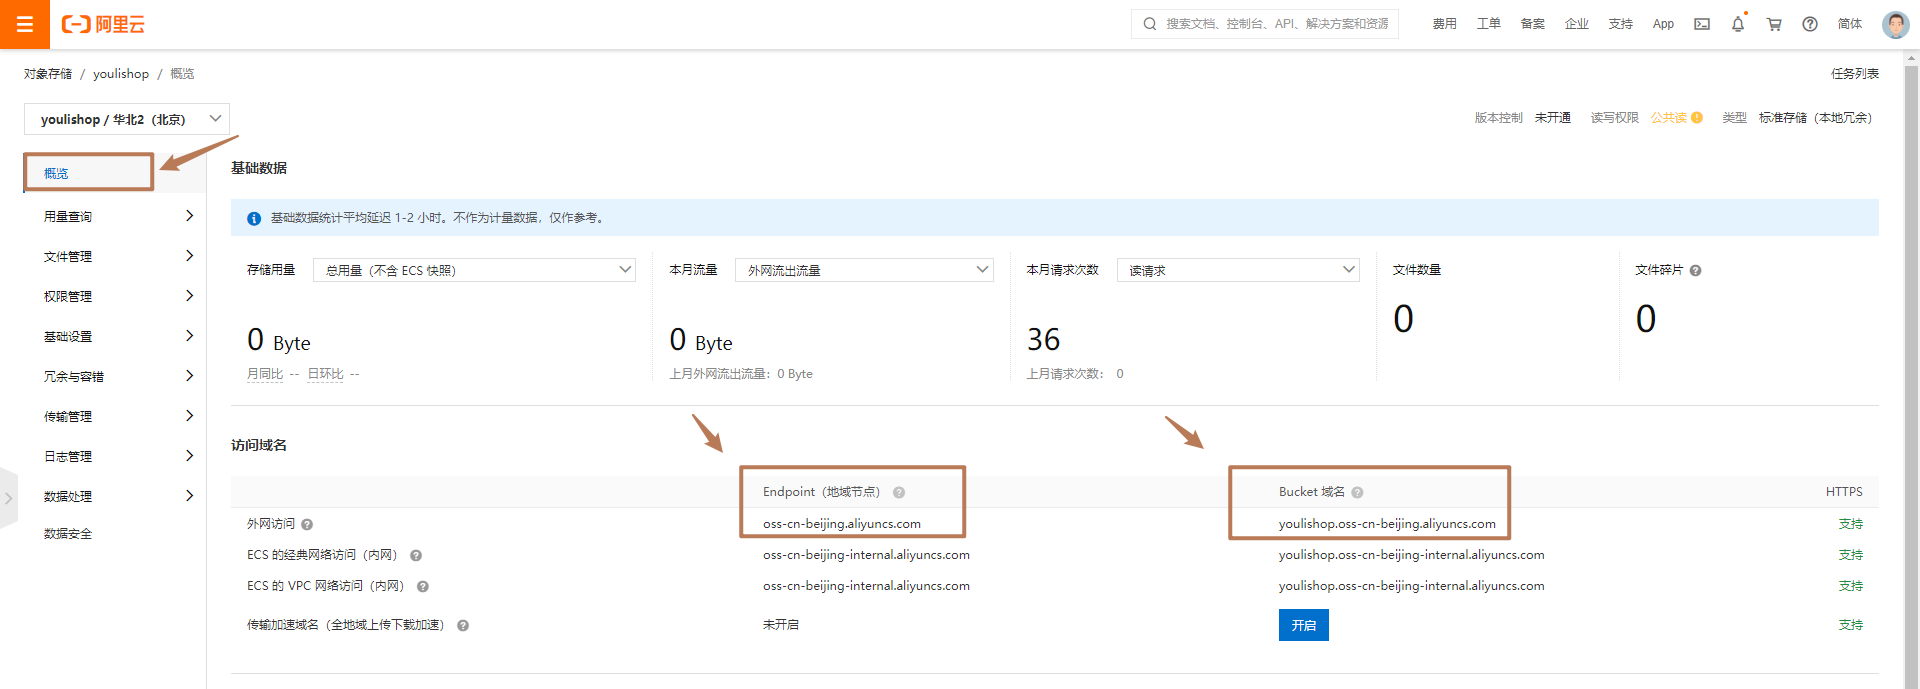The height and width of the screenshot is (689, 1920).
Task: Click the info icon in notice banner
Action: point(254,218)
